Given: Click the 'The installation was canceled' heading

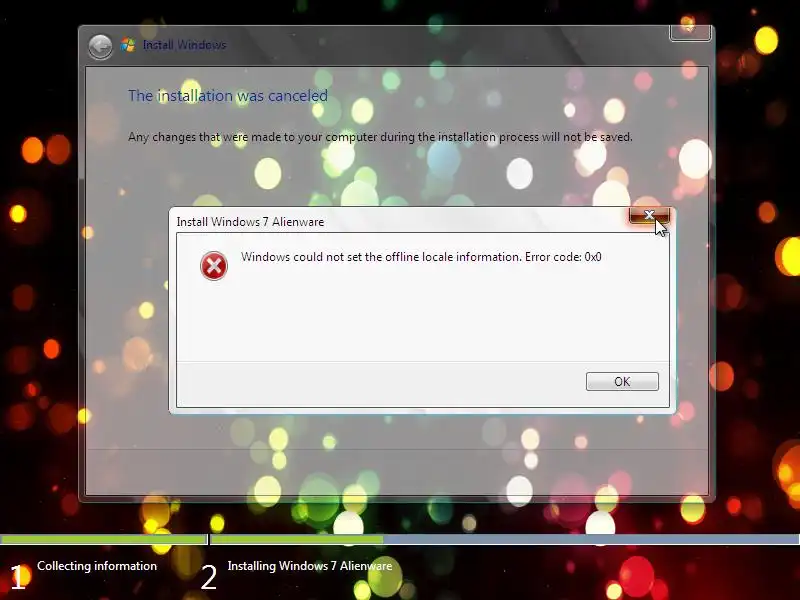Looking at the screenshot, I should (228, 96).
